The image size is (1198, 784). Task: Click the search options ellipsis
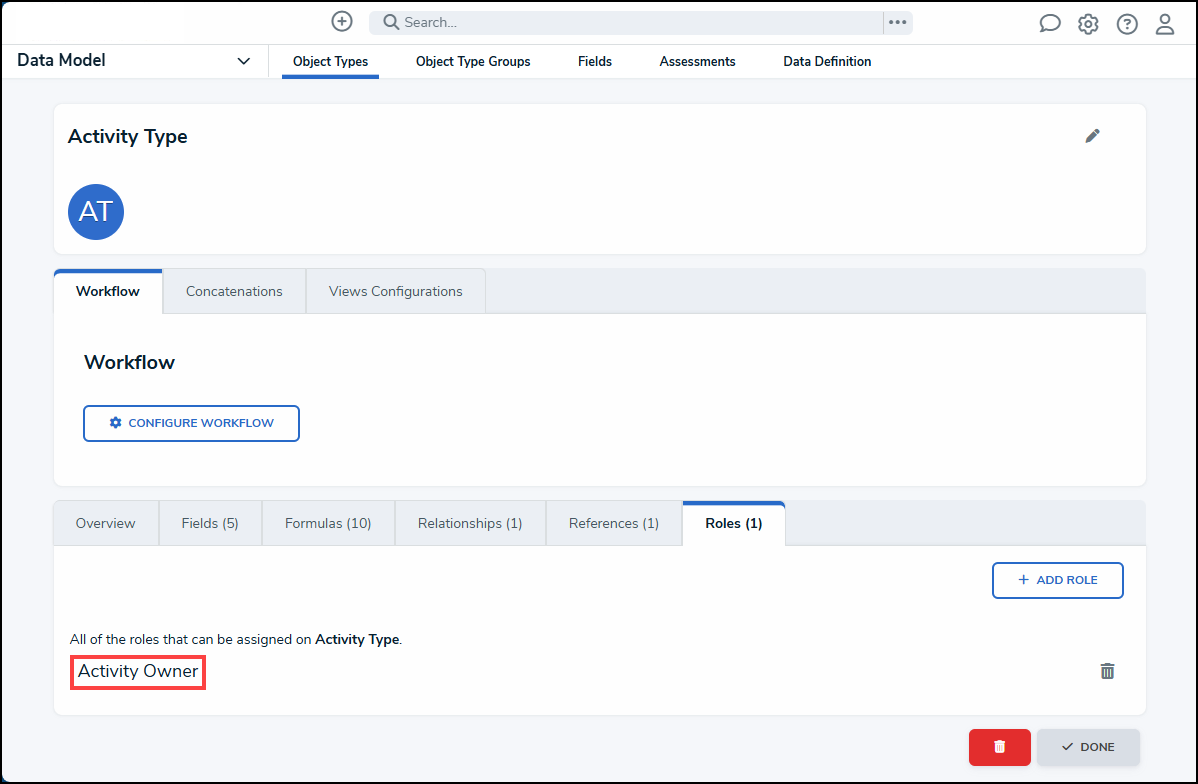(x=897, y=22)
